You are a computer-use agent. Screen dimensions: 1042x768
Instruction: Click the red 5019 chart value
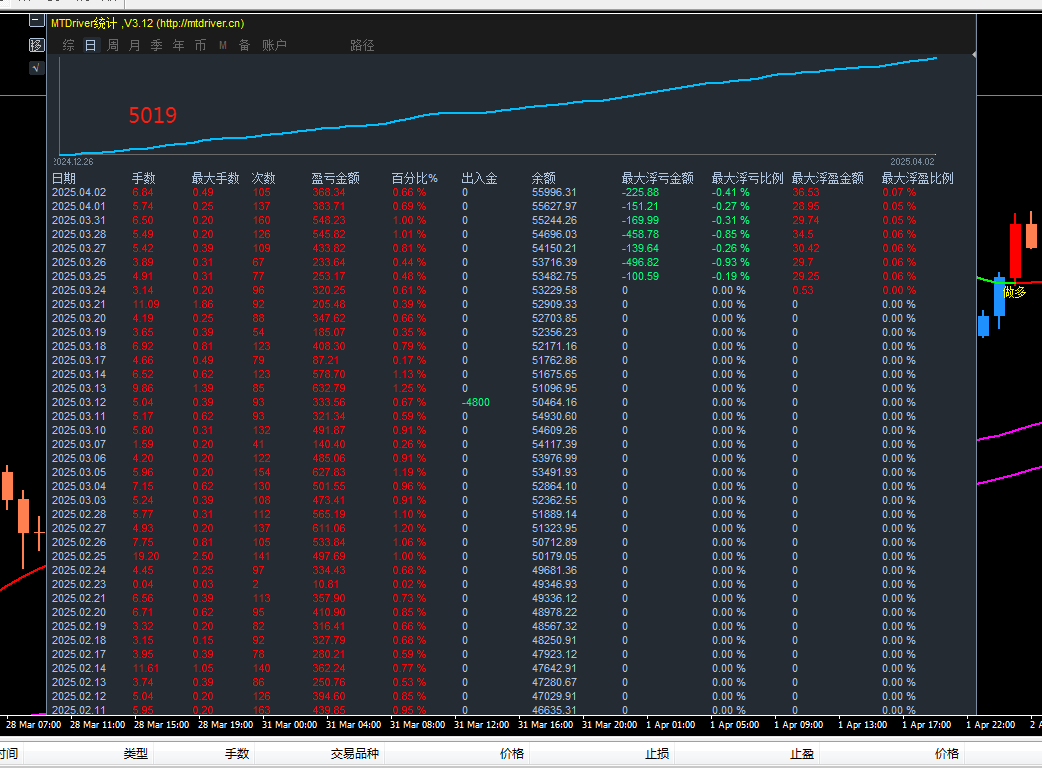[x=153, y=116]
